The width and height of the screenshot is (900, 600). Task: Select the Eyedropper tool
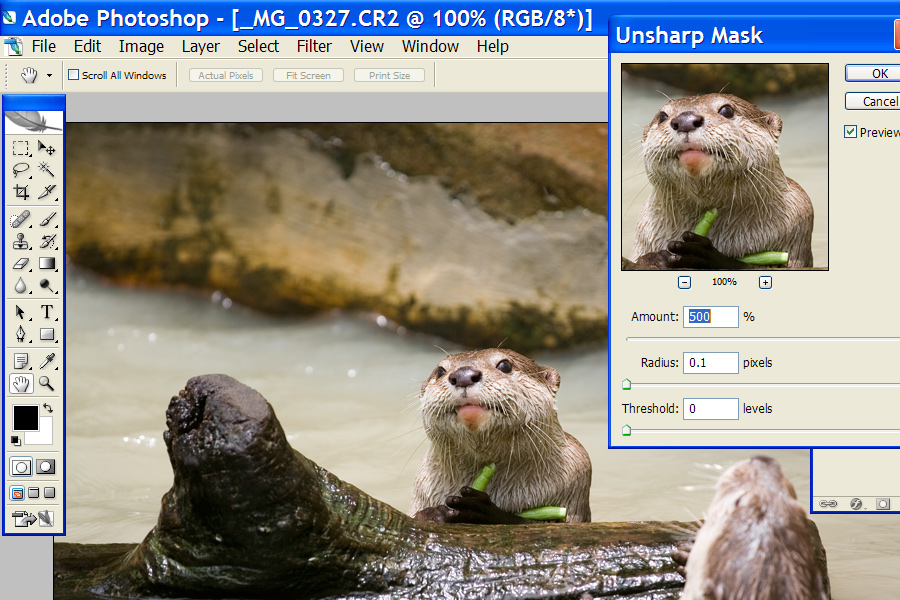pos(47,361)
